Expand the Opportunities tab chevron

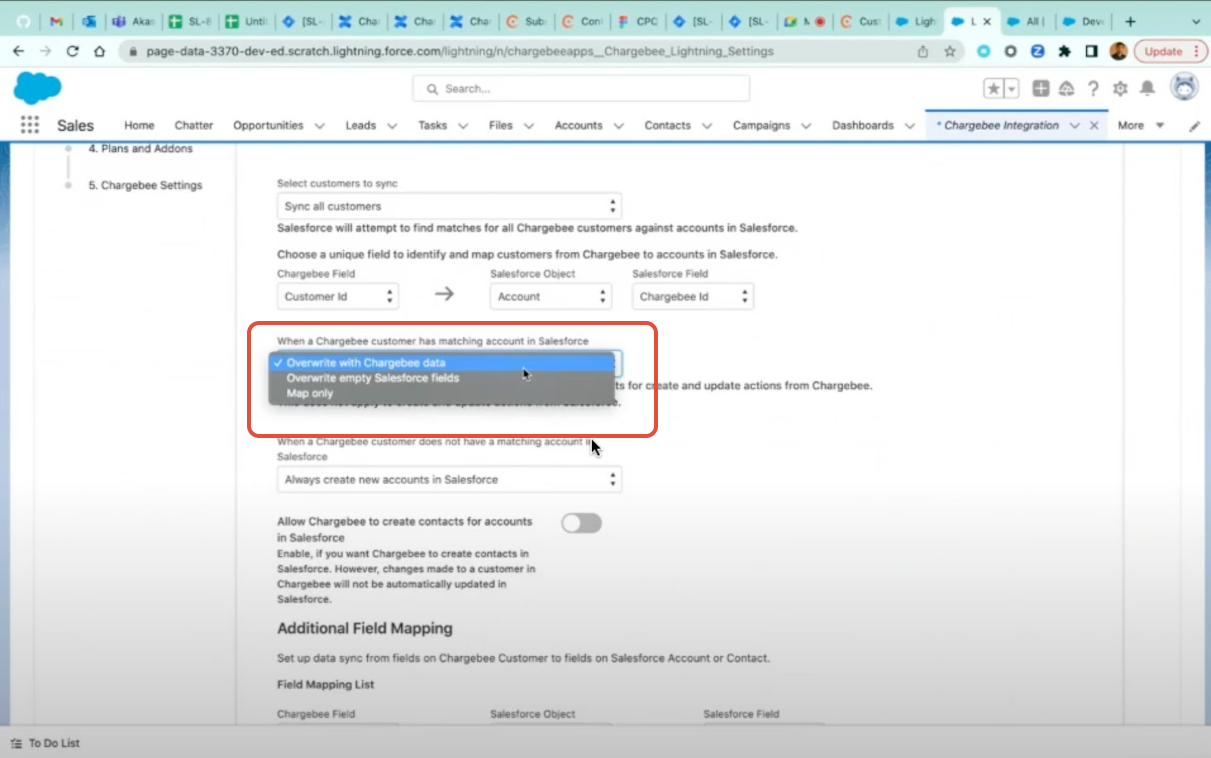click(320, 126)
